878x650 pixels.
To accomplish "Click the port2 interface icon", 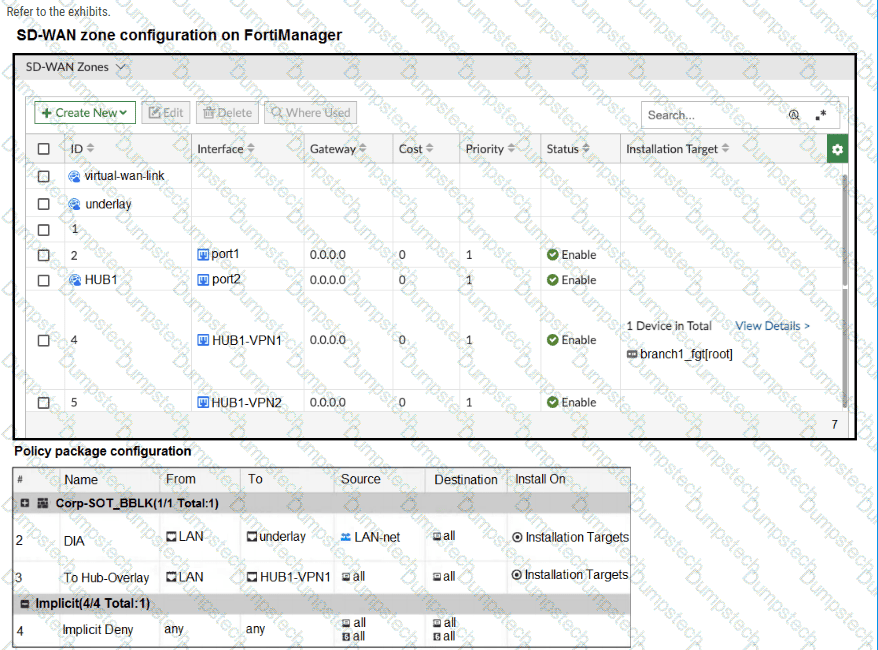I will tap(203, 280).
